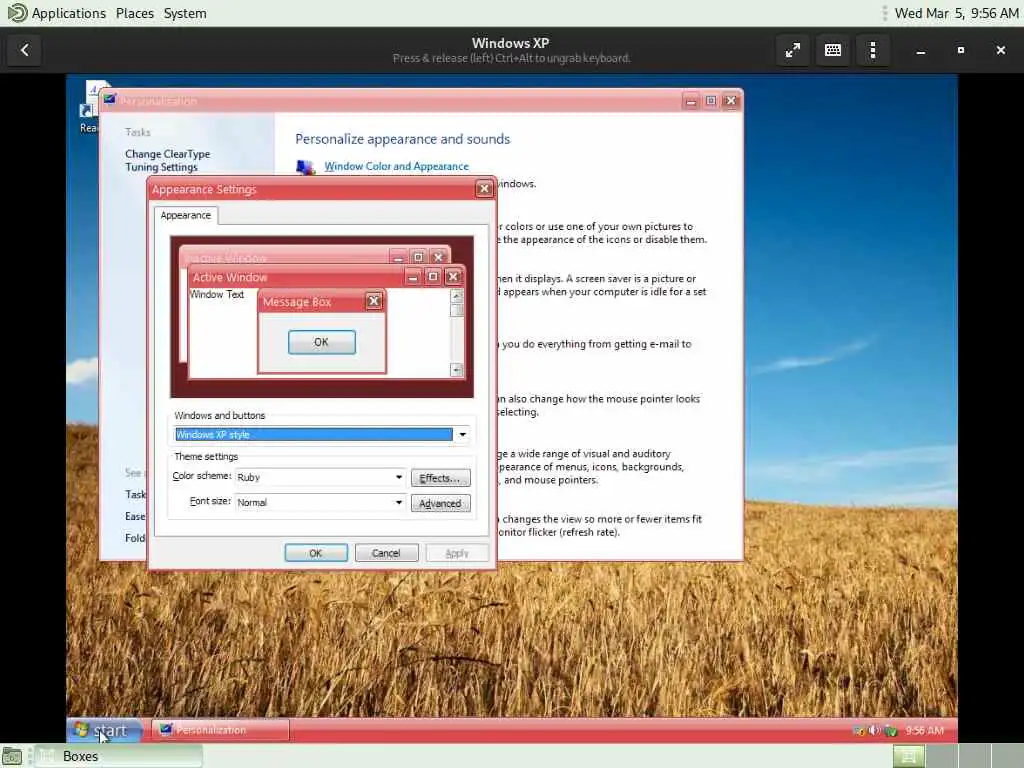Click the security shield tray icon
Screen dimensions: 1024x768
coord(859,730)
